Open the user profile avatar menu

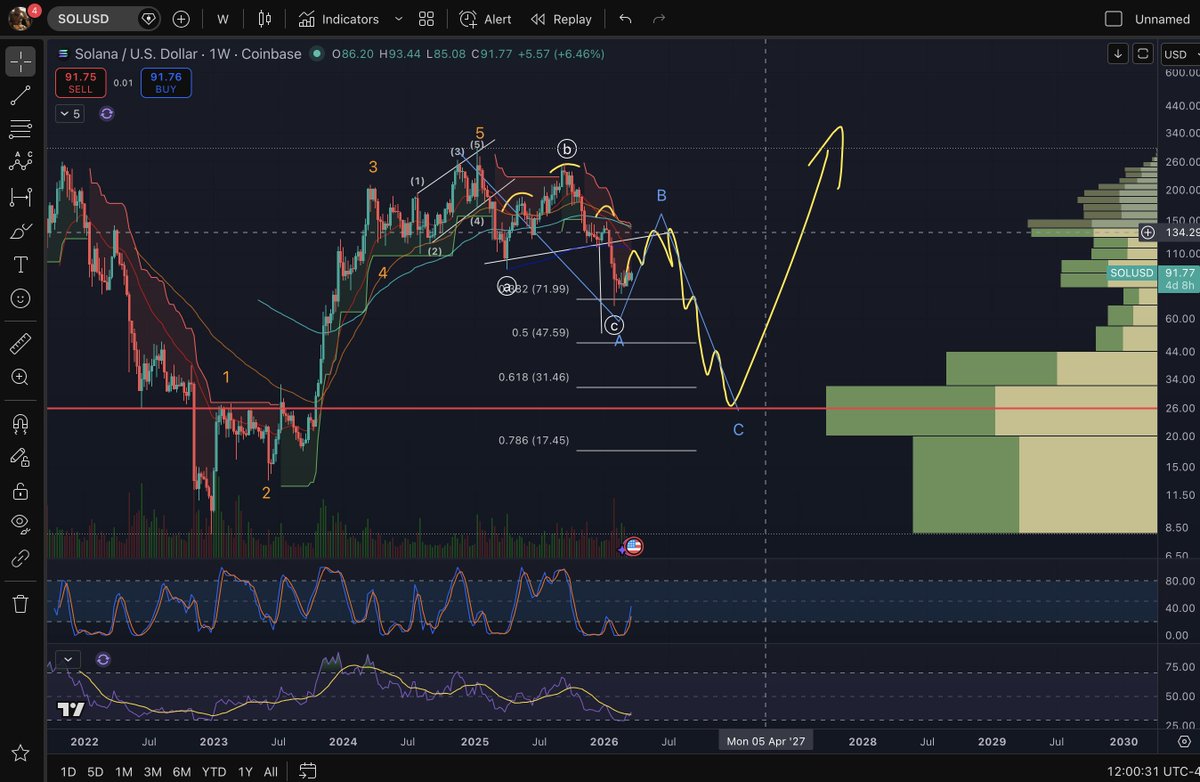tap(20, 18)
